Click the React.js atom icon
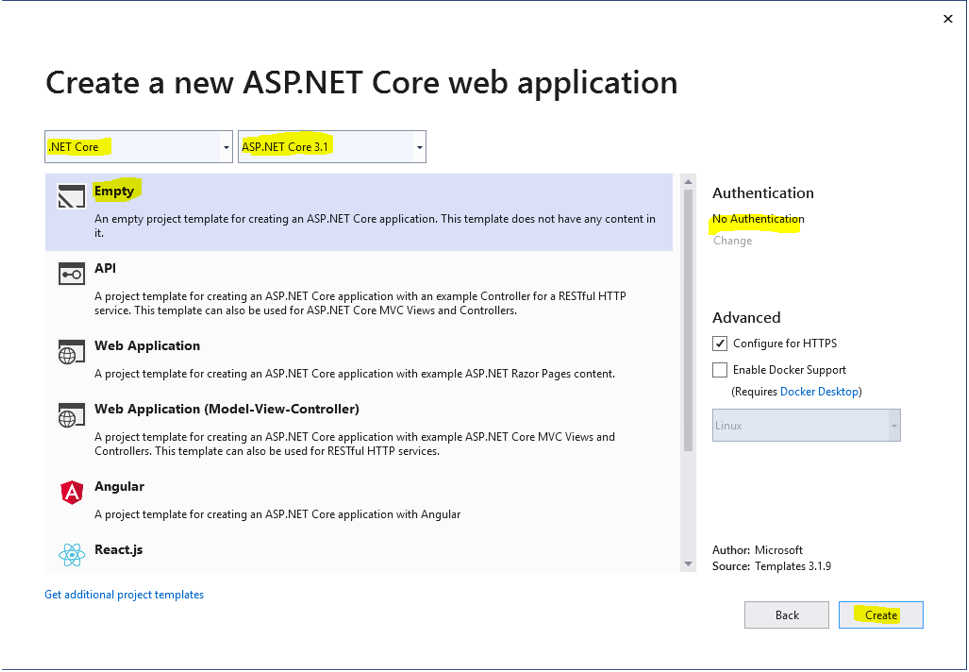The width and height of the screenshot is (969, 672). (x=72, y=555)
